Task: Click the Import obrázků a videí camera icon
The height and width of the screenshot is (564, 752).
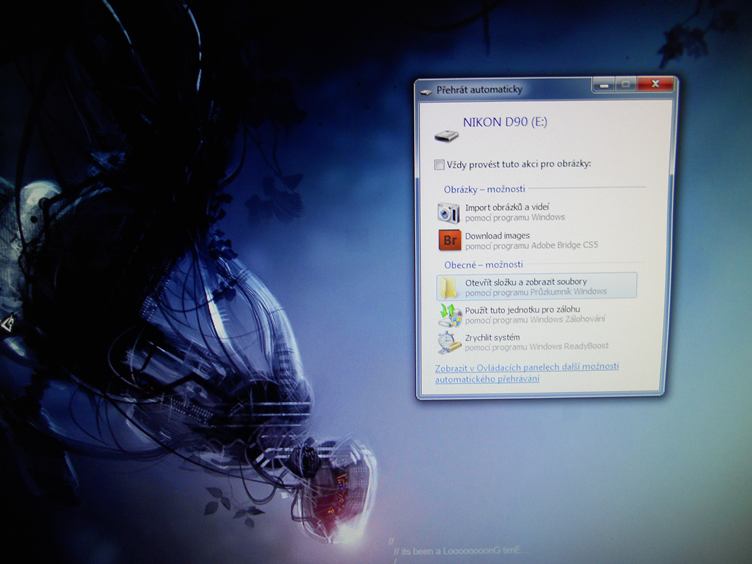Action: pos(448,213)
